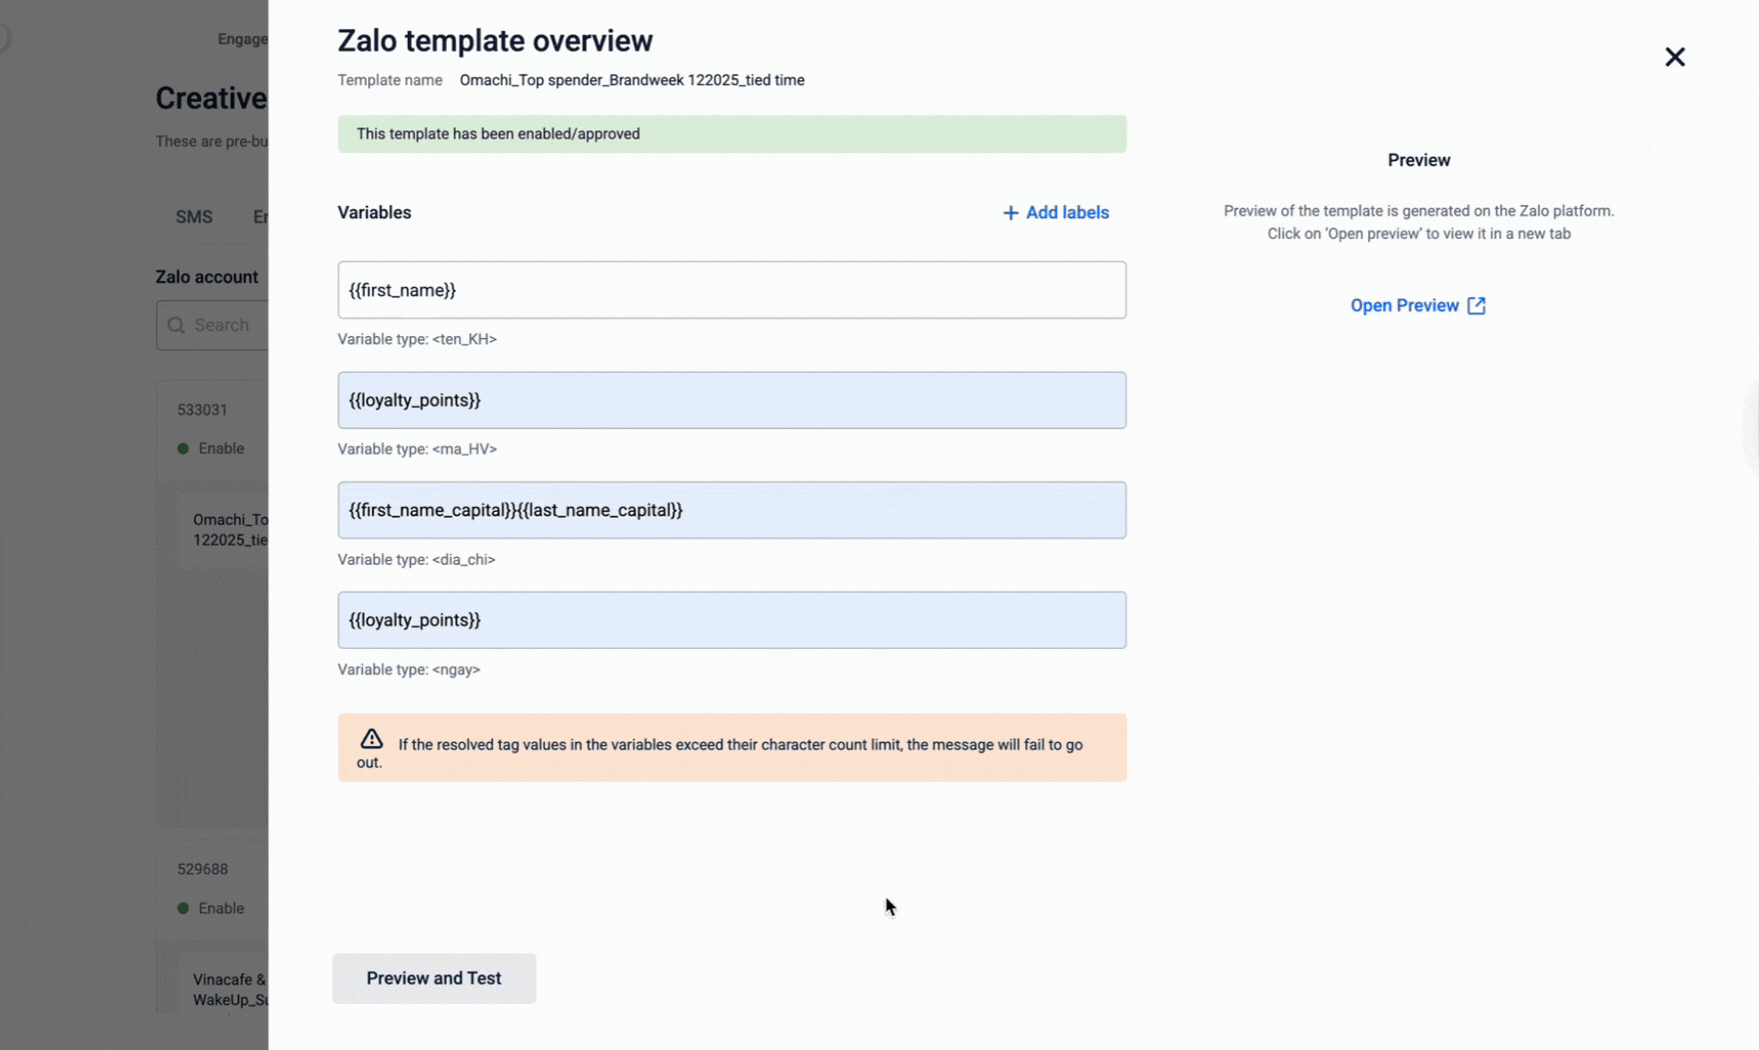This screenshot has height=1050, width=1759.
Task: Click the Zalo account heading in background
Action: [x=207, y=277]
